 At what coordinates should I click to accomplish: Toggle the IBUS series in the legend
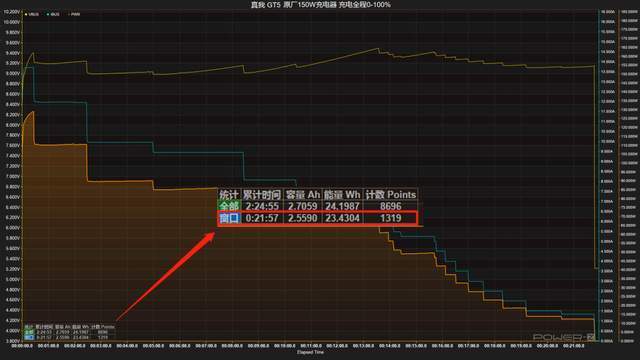(x=53, y=14)
